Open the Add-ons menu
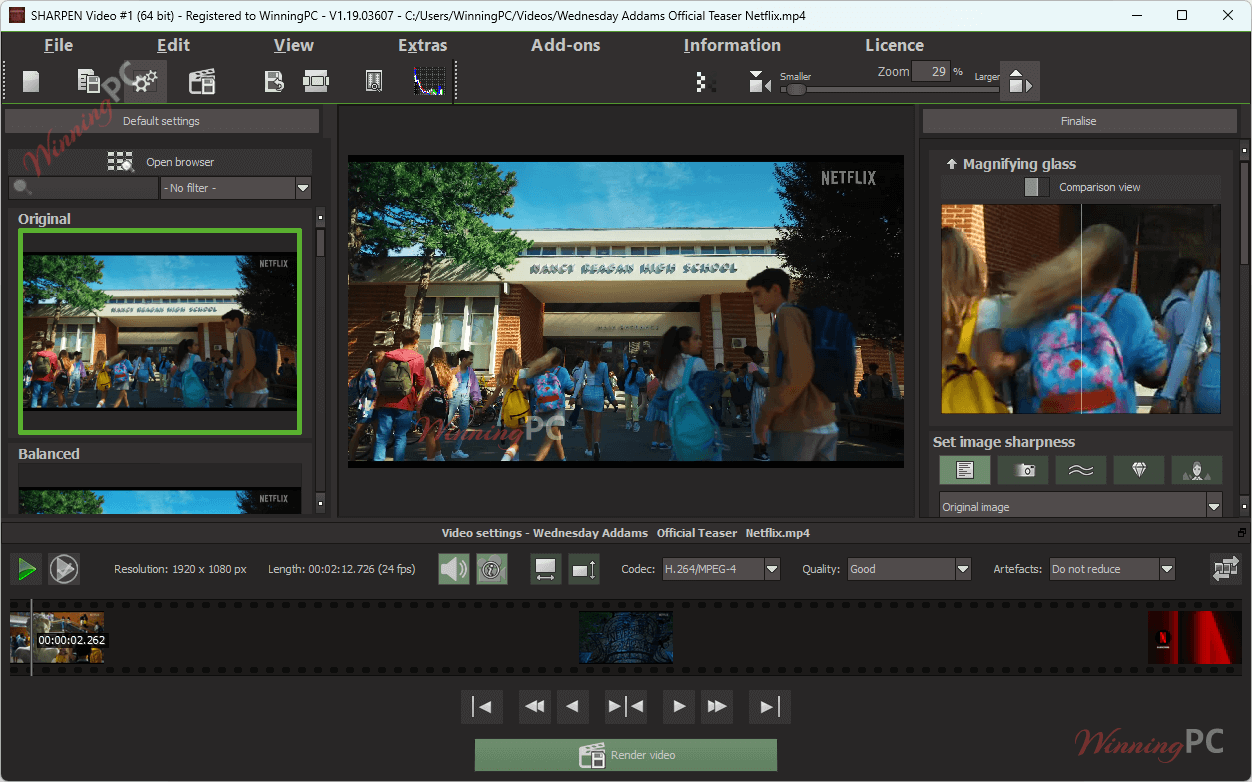 [566, 45]
